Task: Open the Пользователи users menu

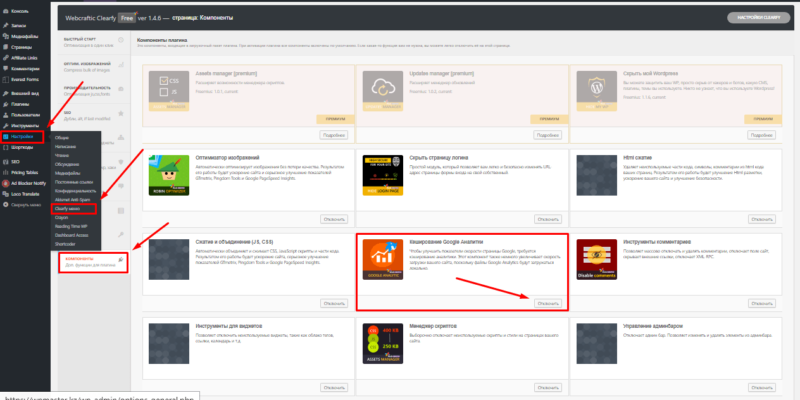Action: click(x=25, y=115)
